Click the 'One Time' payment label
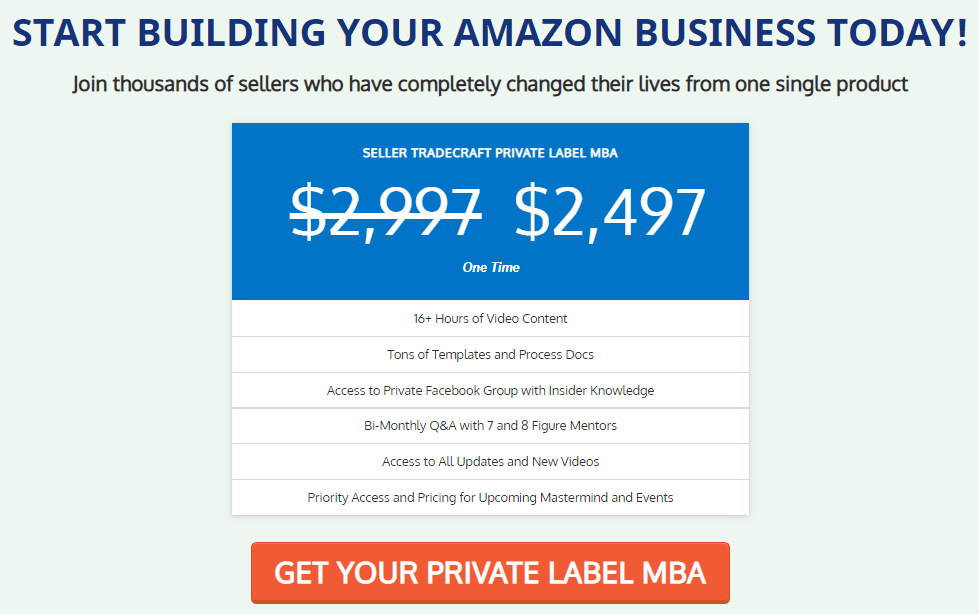The height and width of the screenshot is (614, 979). 490,267
